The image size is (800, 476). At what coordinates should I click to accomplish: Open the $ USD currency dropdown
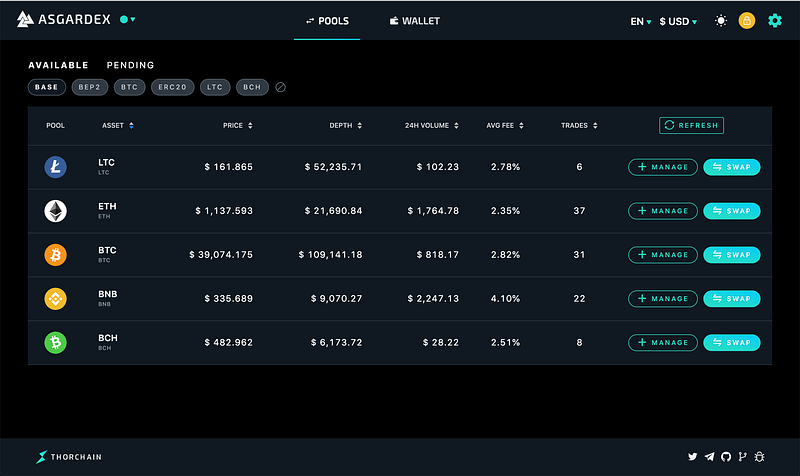point(678,21)
